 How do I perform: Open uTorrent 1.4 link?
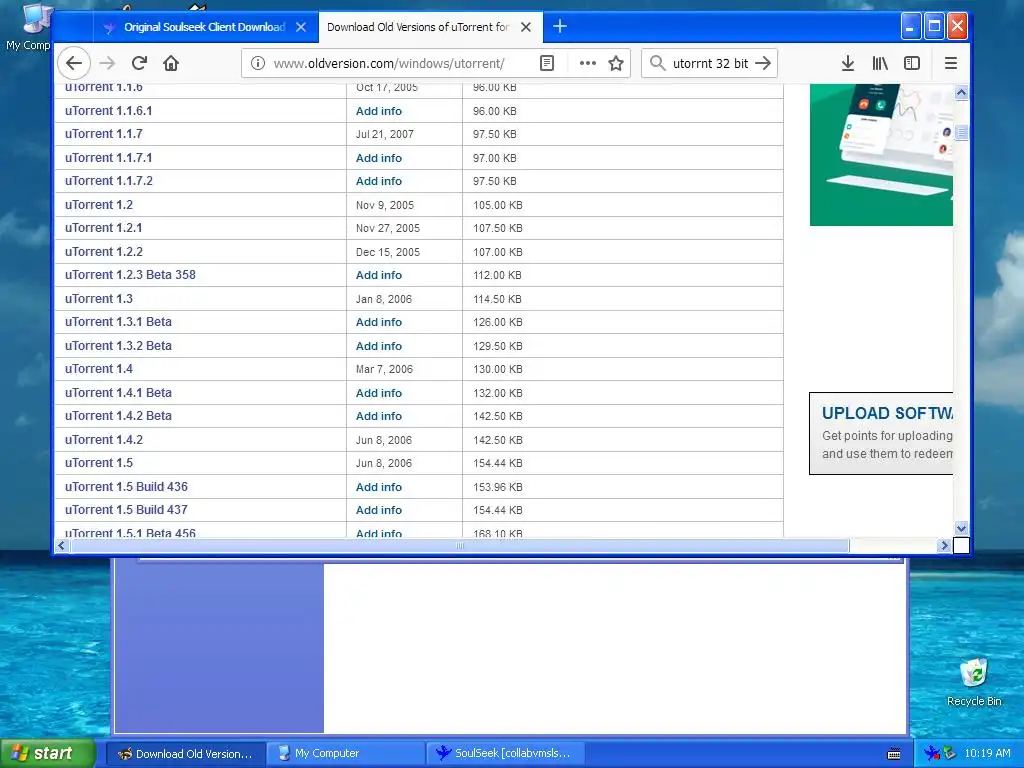[x=99, y=369]
